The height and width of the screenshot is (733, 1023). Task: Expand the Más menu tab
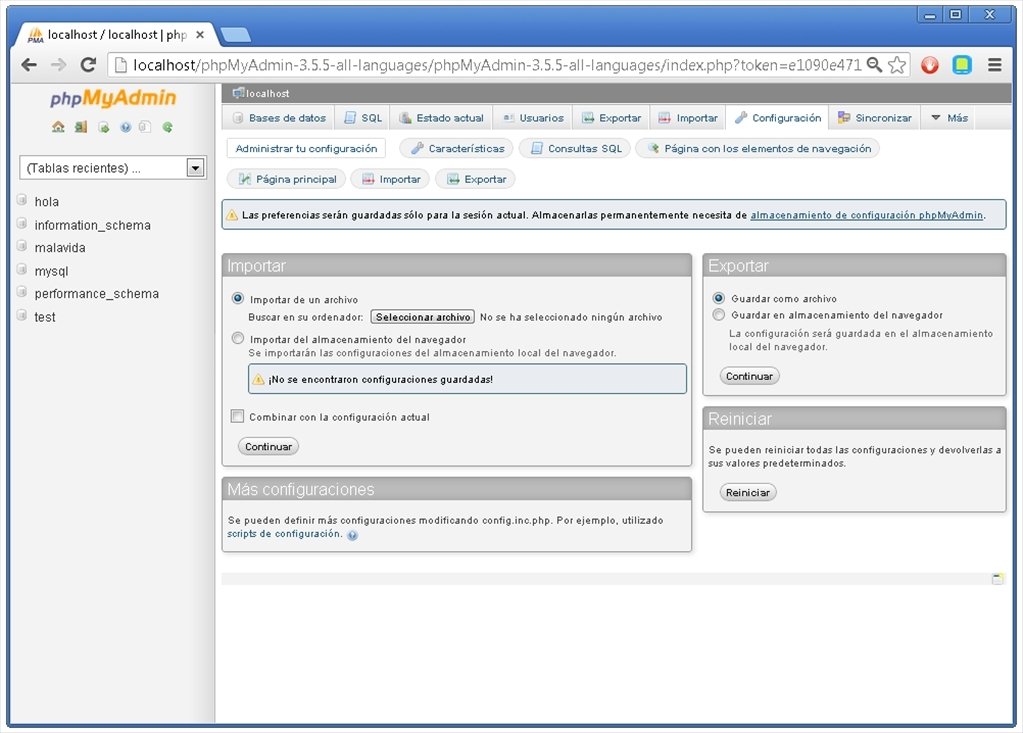click(949, 118)
